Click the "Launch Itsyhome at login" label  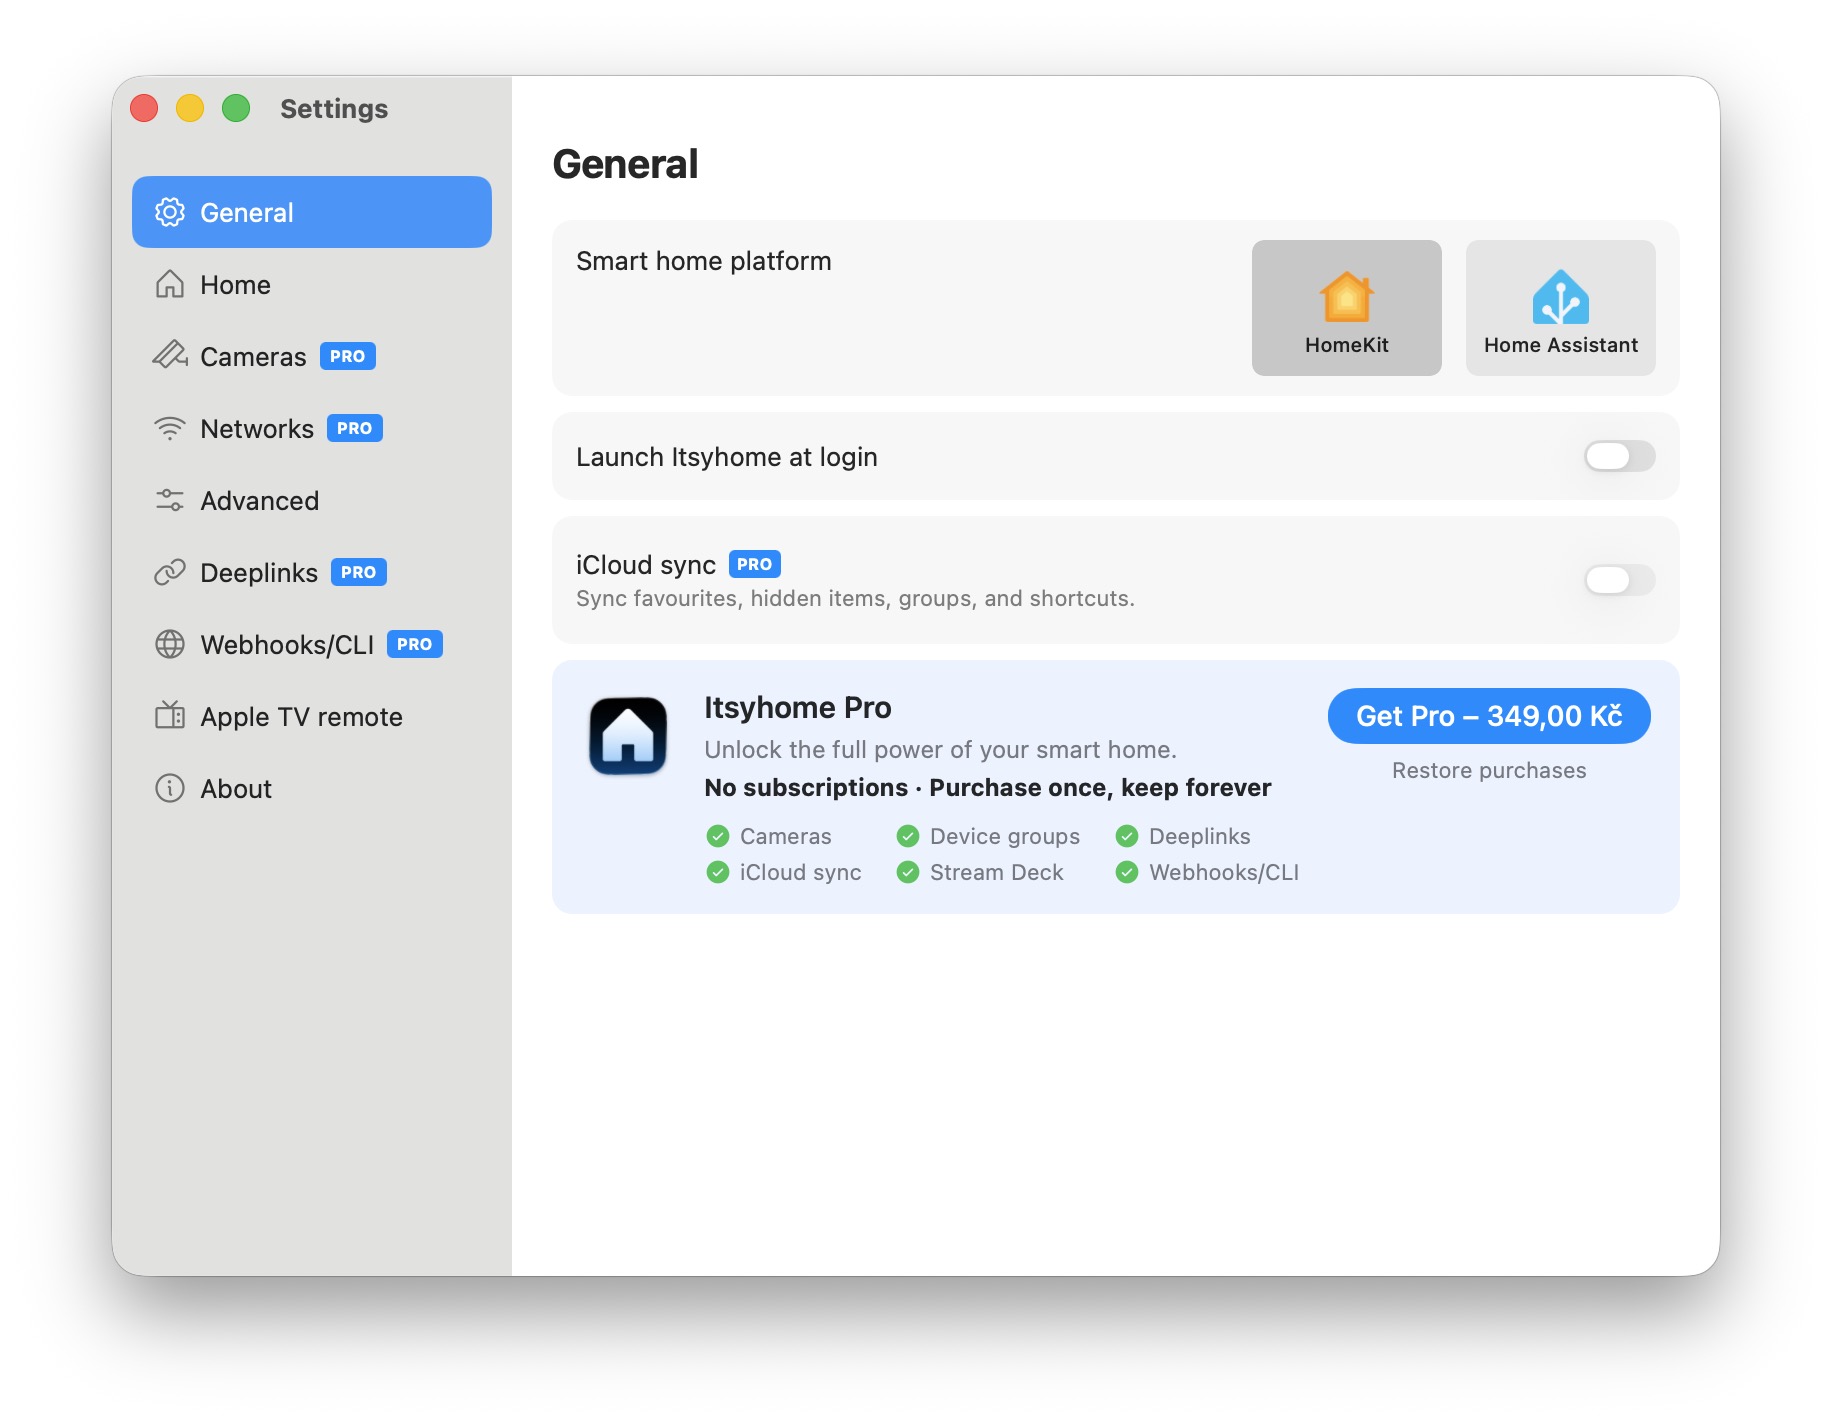[727, 457]
